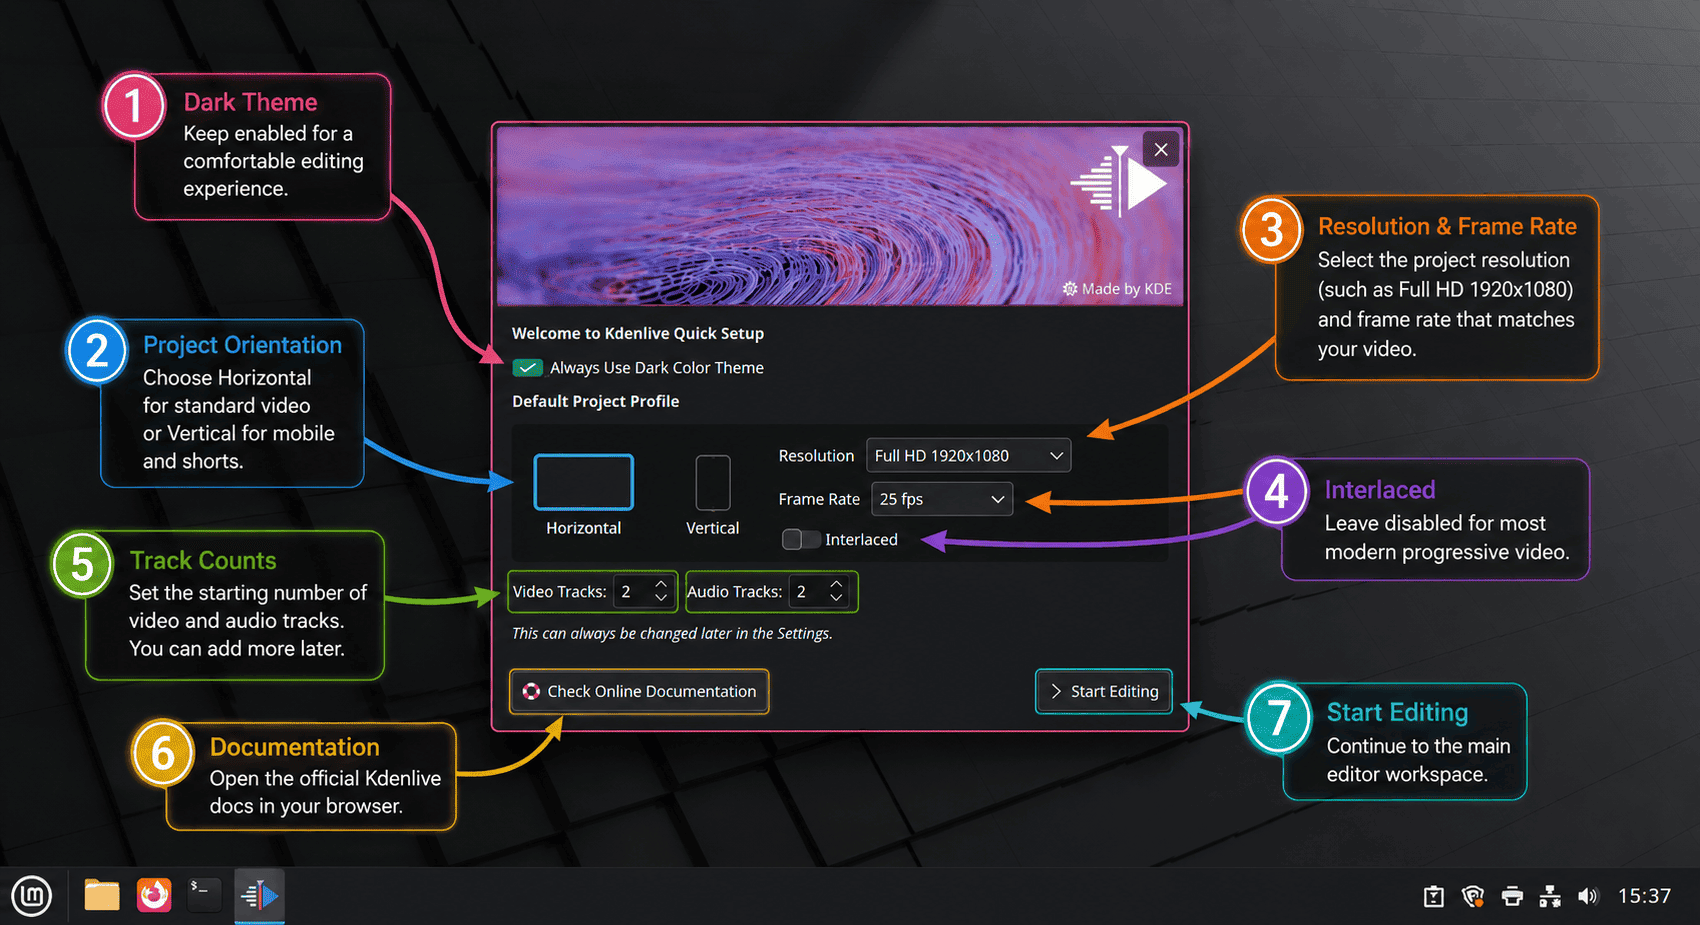Select the Kdenlive taskbar icon
This screenshot has width=1700, height=925.
coord(259,895)
